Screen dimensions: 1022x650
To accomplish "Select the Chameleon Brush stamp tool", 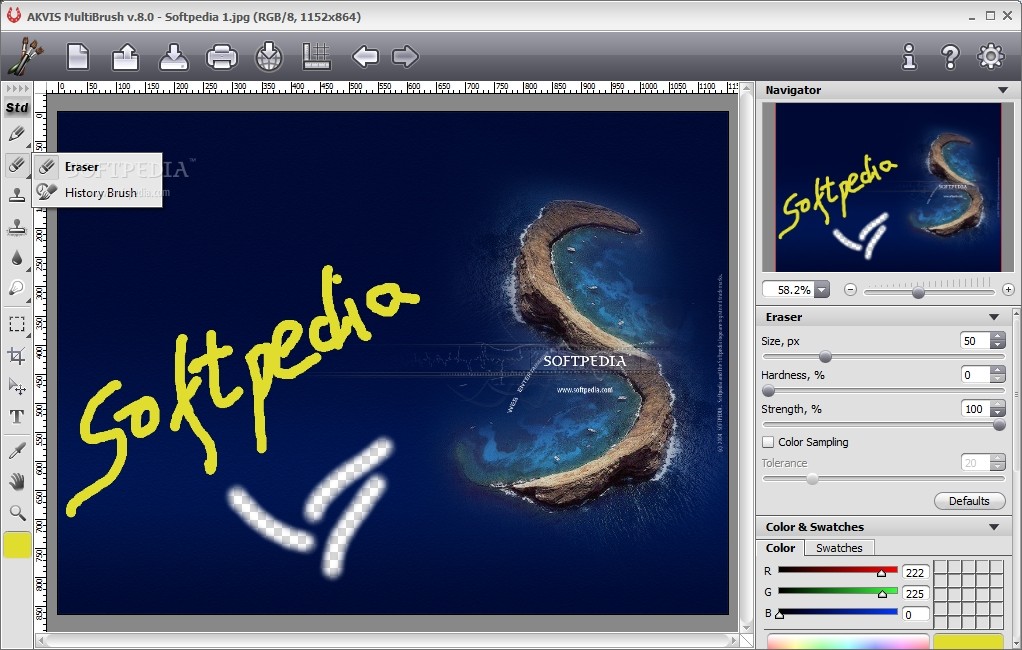I will coord(17,226).
